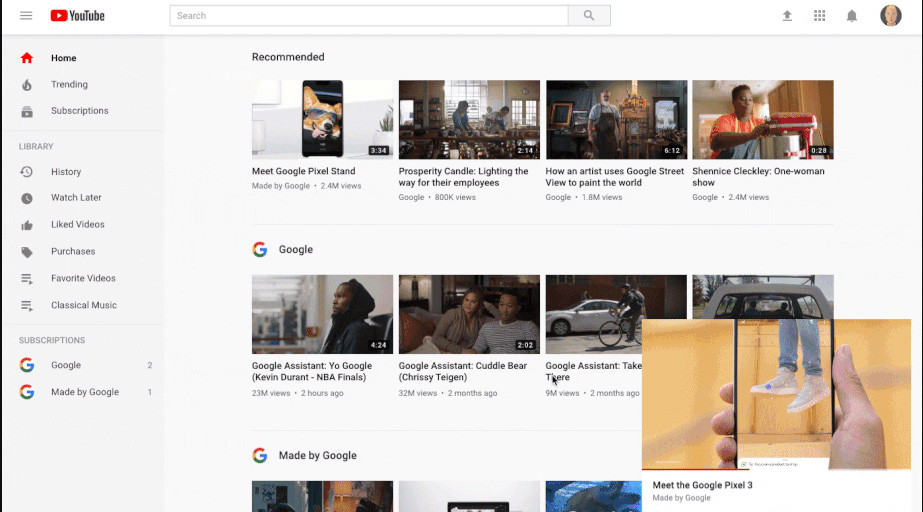This screenshot has width=923, height=512.
Task: Click Yo Google Kevin Durant title
Action: click(311, 371)
